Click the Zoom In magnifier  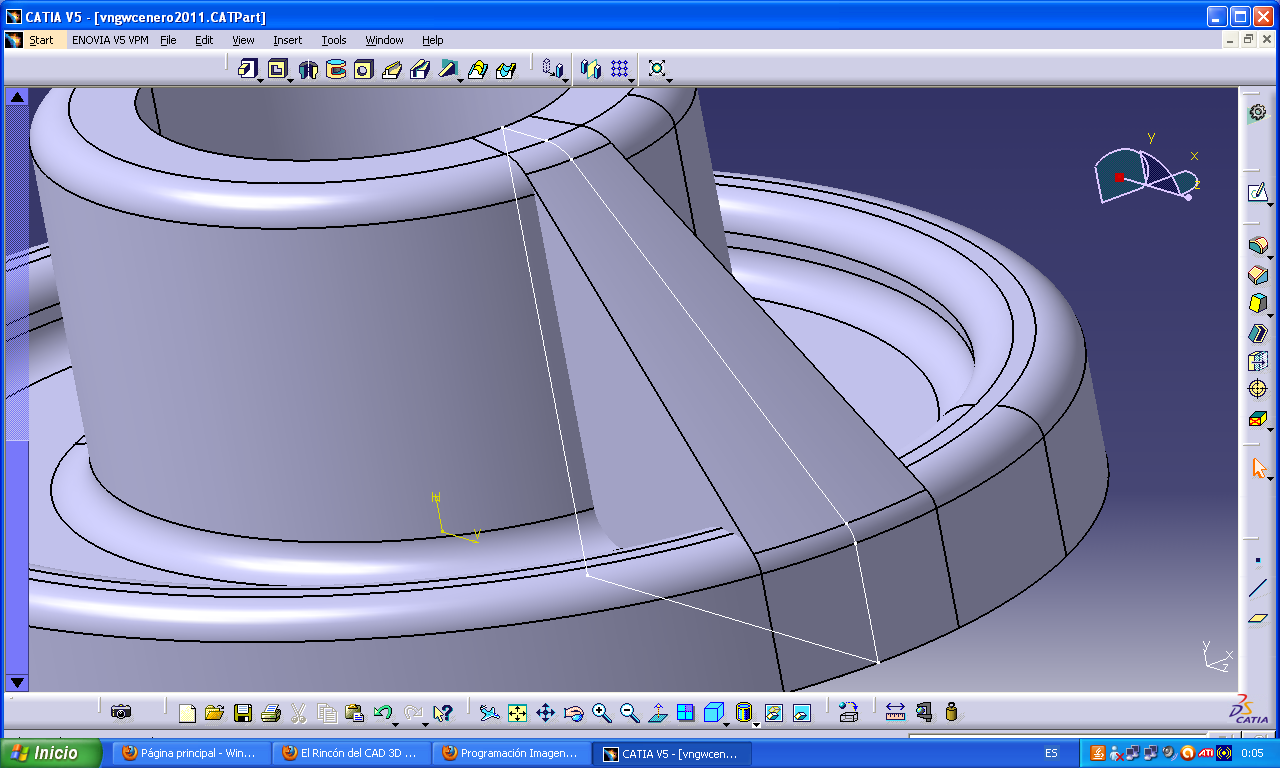click(x=601, y=713)
